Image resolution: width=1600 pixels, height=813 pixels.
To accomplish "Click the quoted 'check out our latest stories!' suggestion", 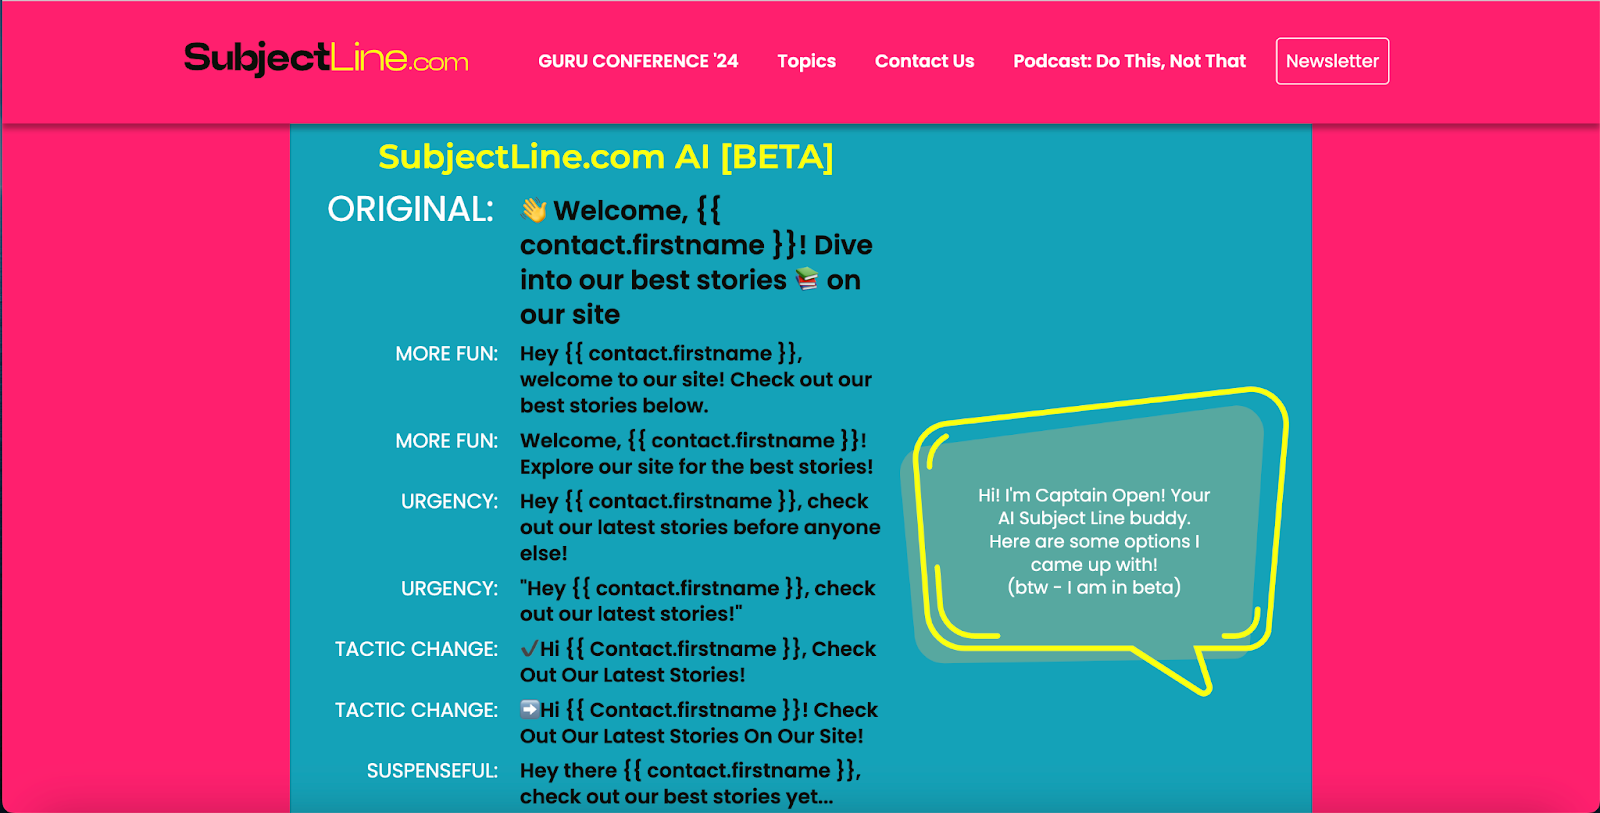I will click(x=698, y=601).
